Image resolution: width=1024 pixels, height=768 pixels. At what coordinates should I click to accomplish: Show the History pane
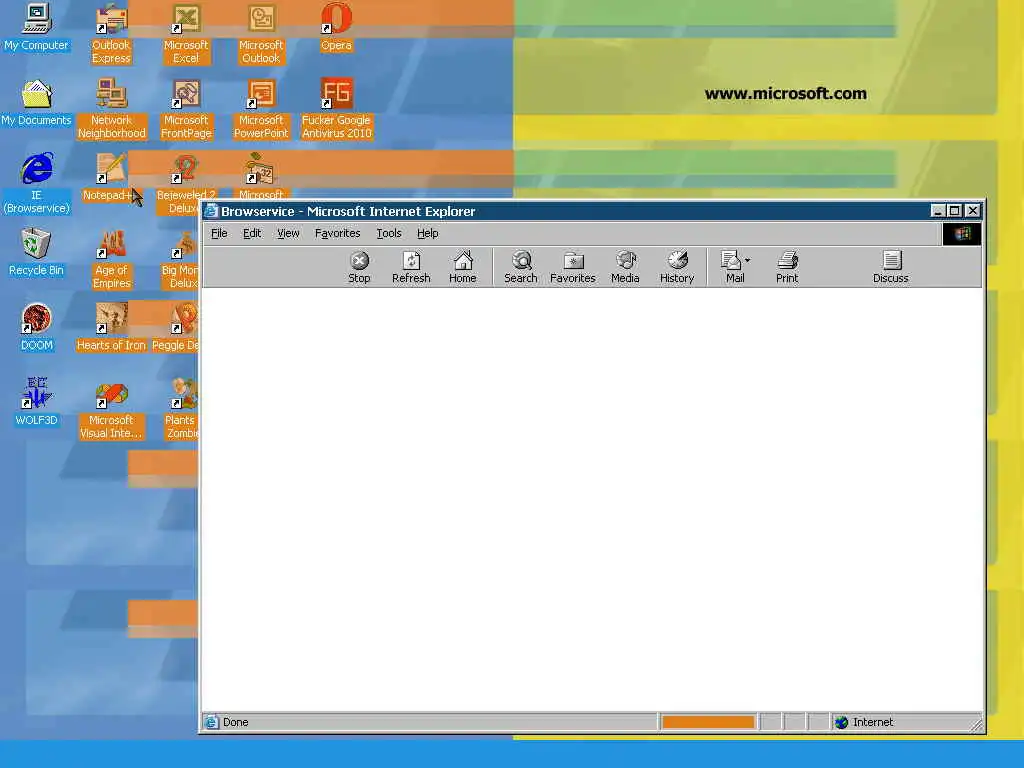click(x=677, y=267)
